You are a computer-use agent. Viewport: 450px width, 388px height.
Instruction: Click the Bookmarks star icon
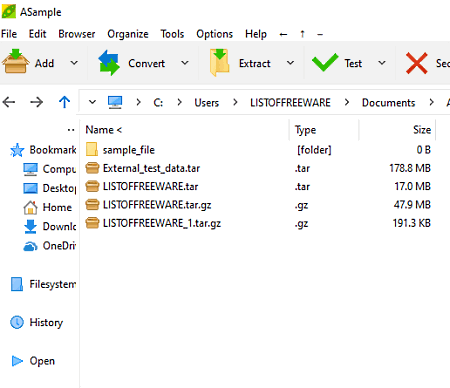17,150
